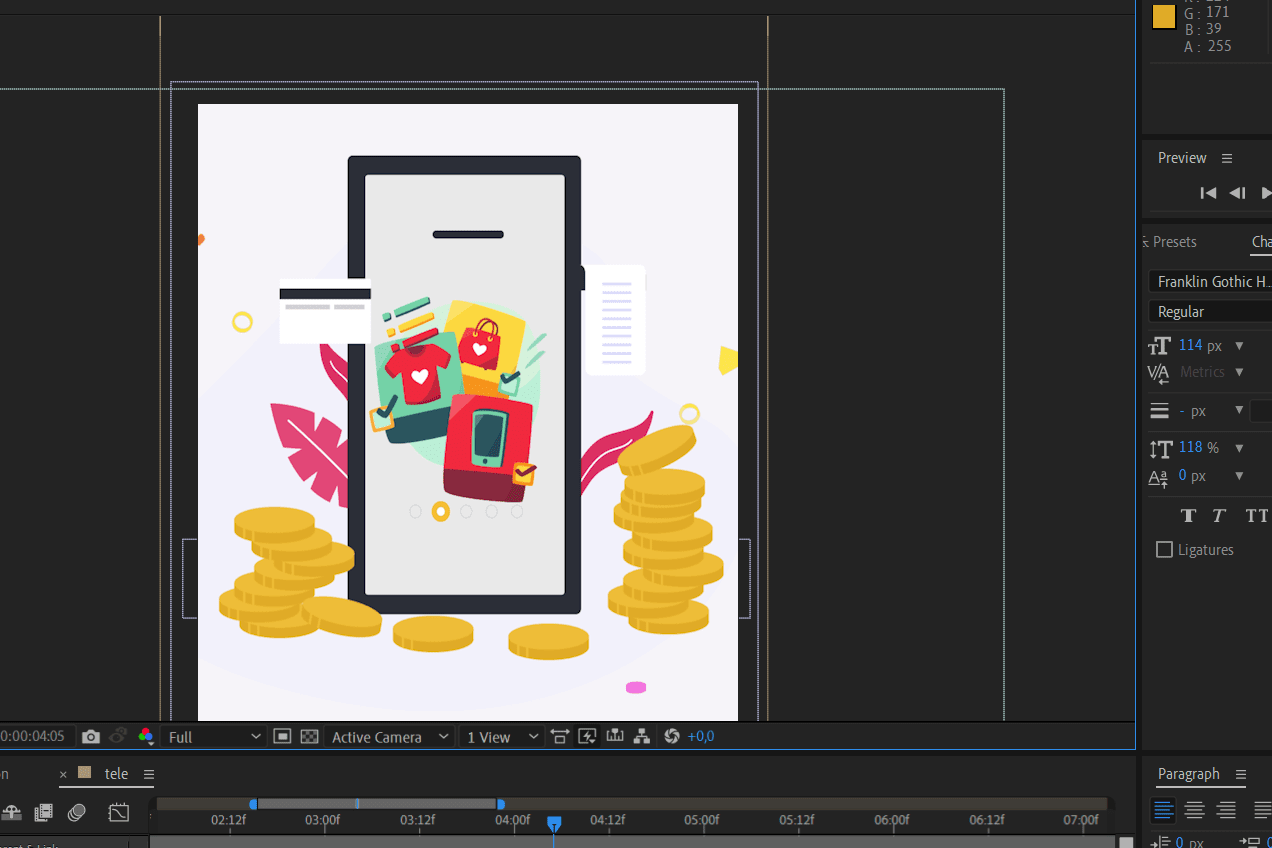Apply Faux Italic text style

1219,516
